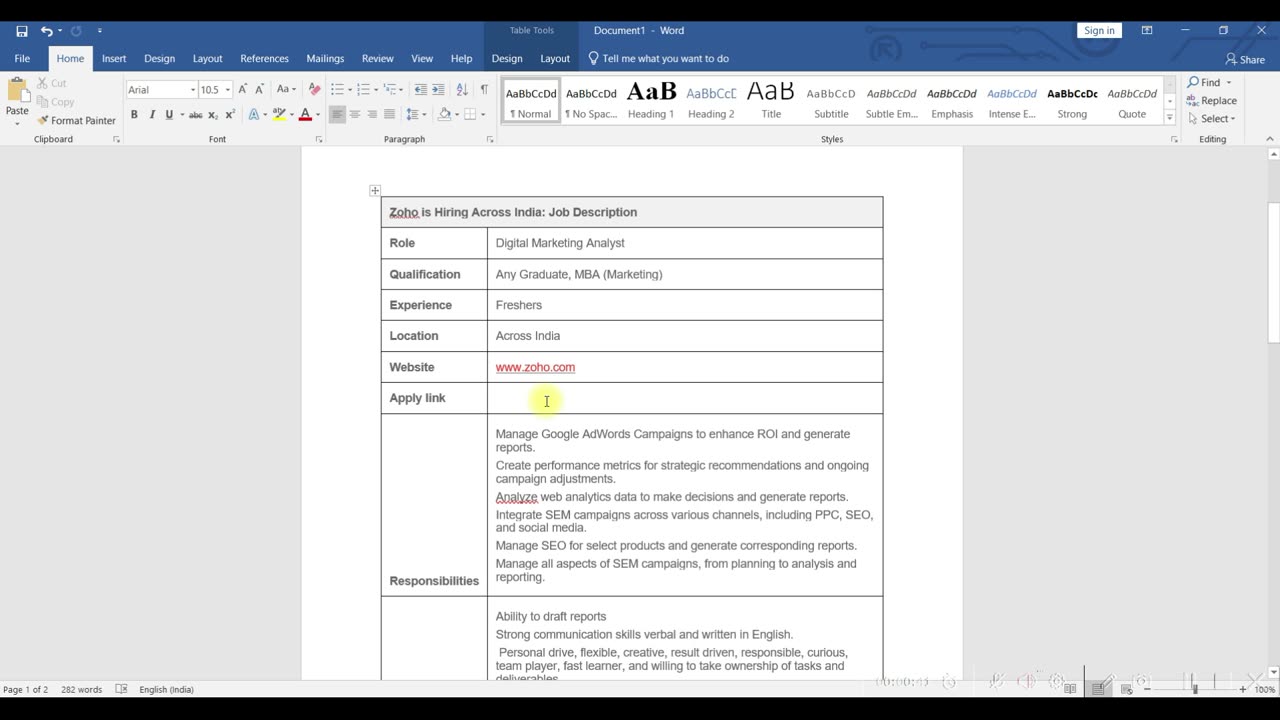The width and height of the screenshot is (1280, 720).
Task: Open the Paragraph dialog launcher
Action: tap(490, 140)
